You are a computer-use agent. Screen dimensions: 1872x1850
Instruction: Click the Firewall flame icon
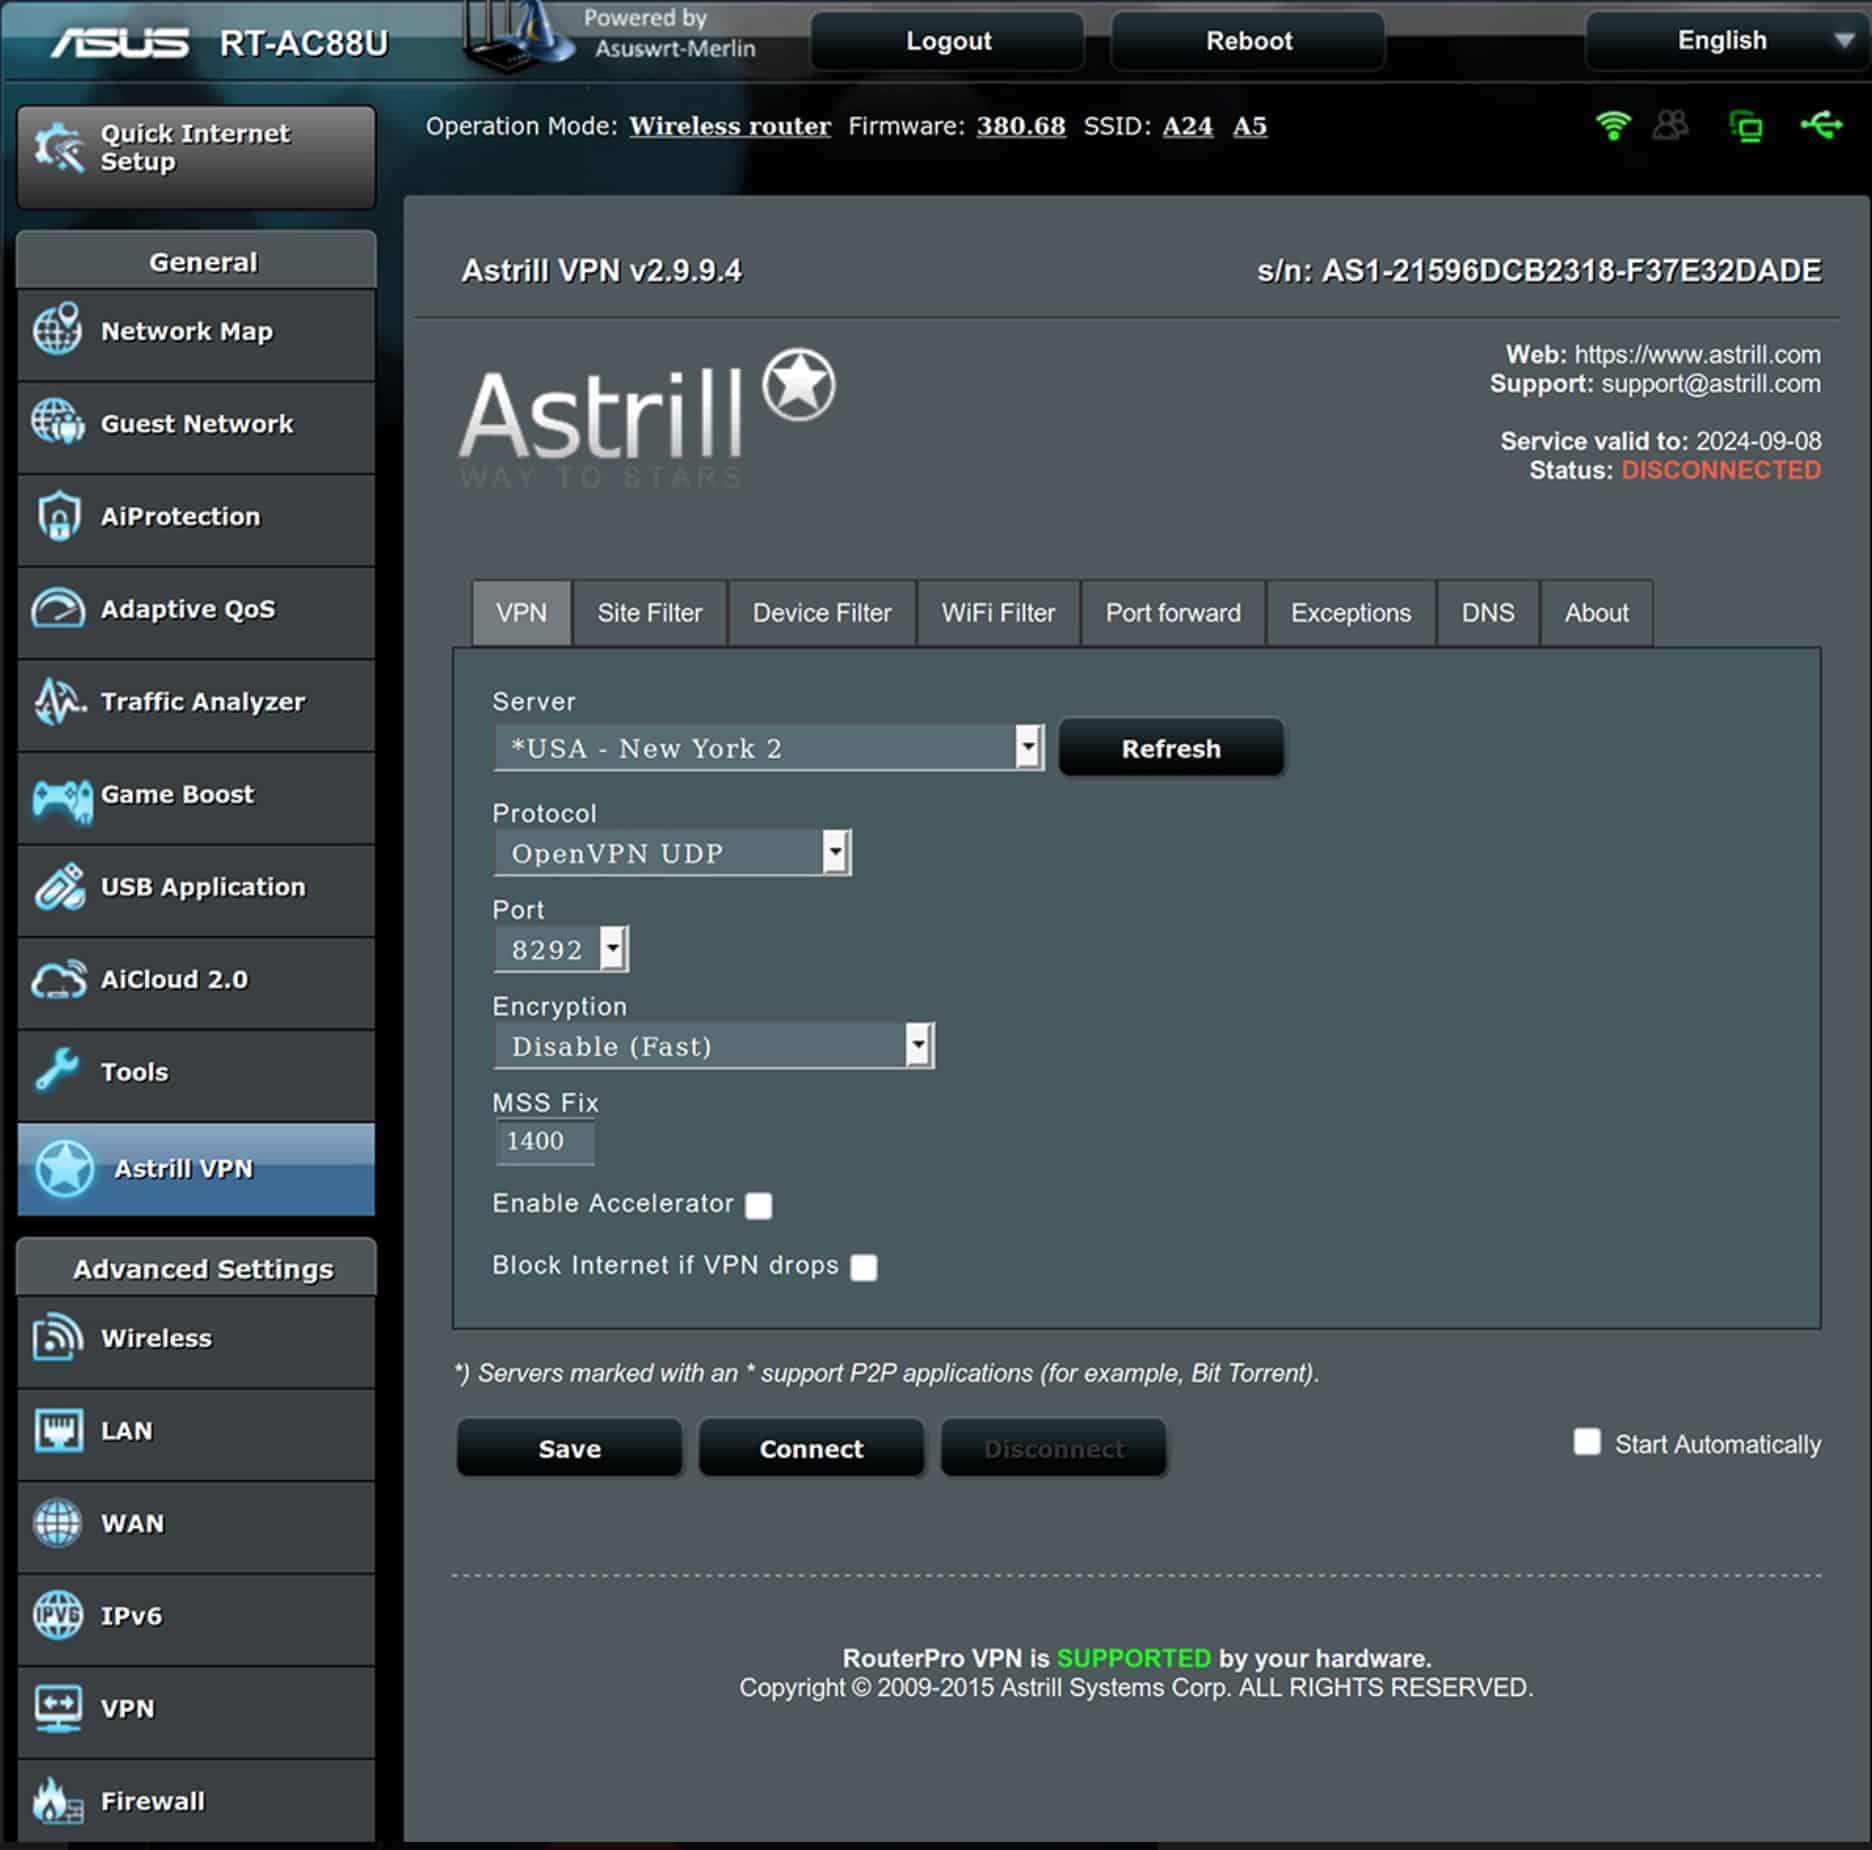(x=57, y=1800)
